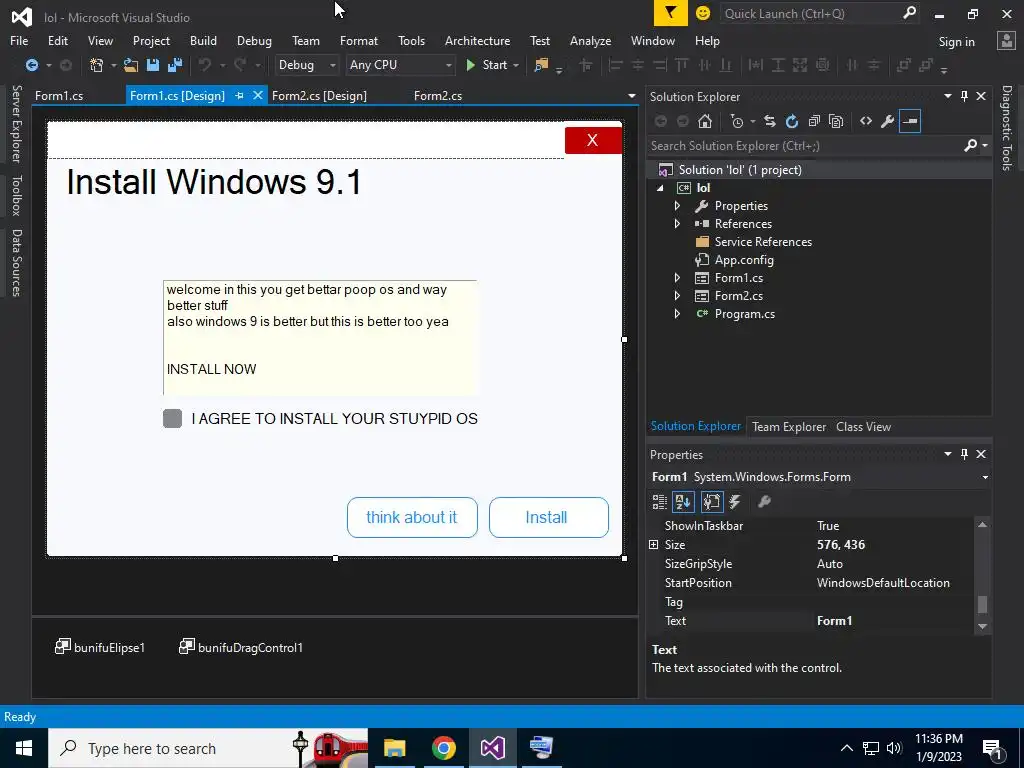
Task: Open Properties via wrench icon in Solution Explorer
Action: tap(888, 121)
